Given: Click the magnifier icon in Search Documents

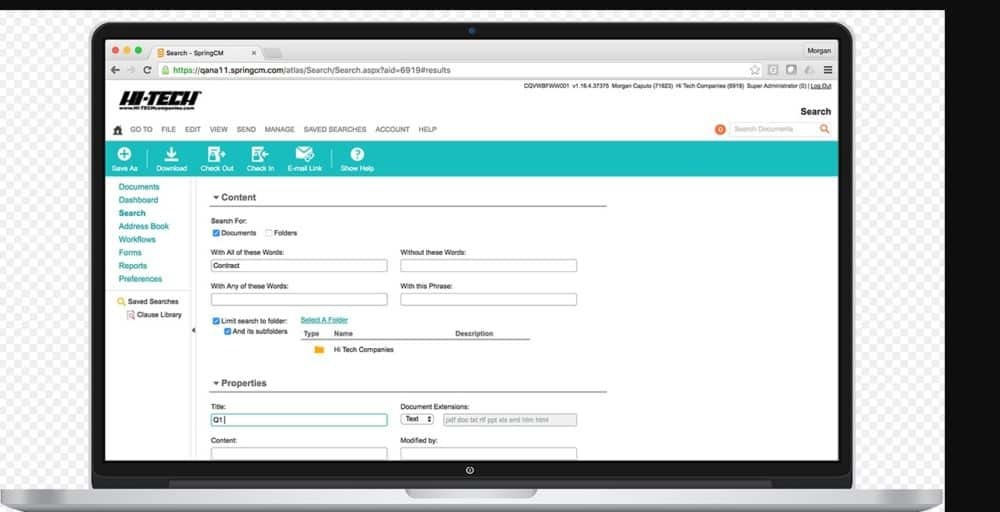Looking at the screenshot, I should (x=824, y=129).
